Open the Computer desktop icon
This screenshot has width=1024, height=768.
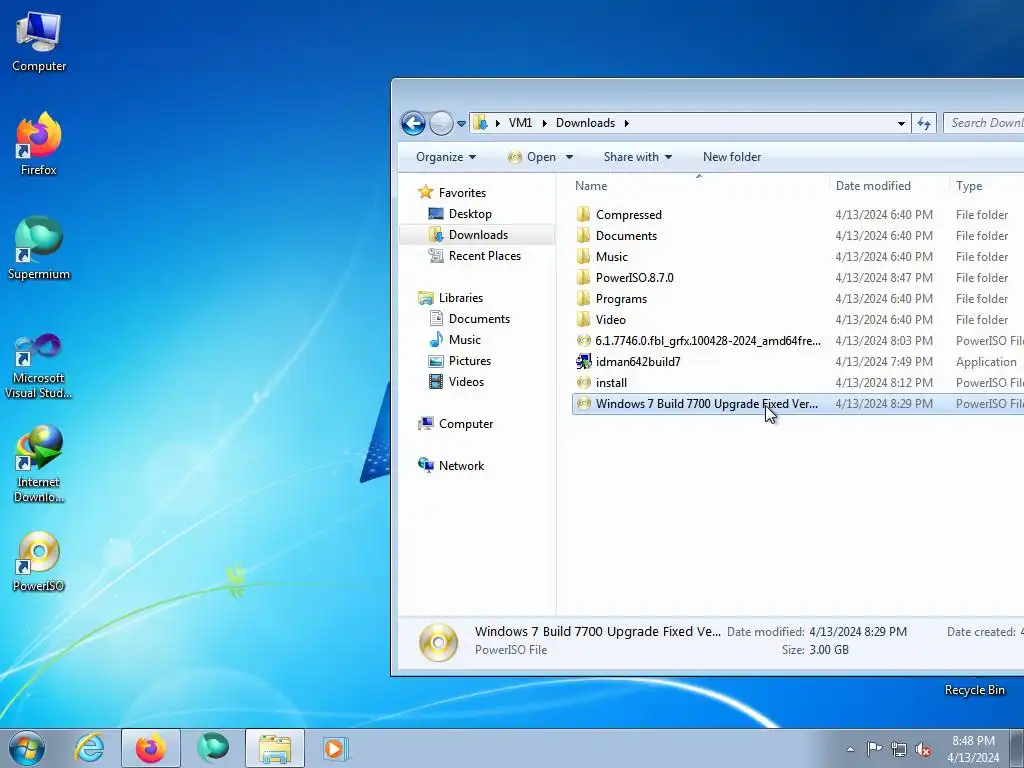click(x=39, y=42)
